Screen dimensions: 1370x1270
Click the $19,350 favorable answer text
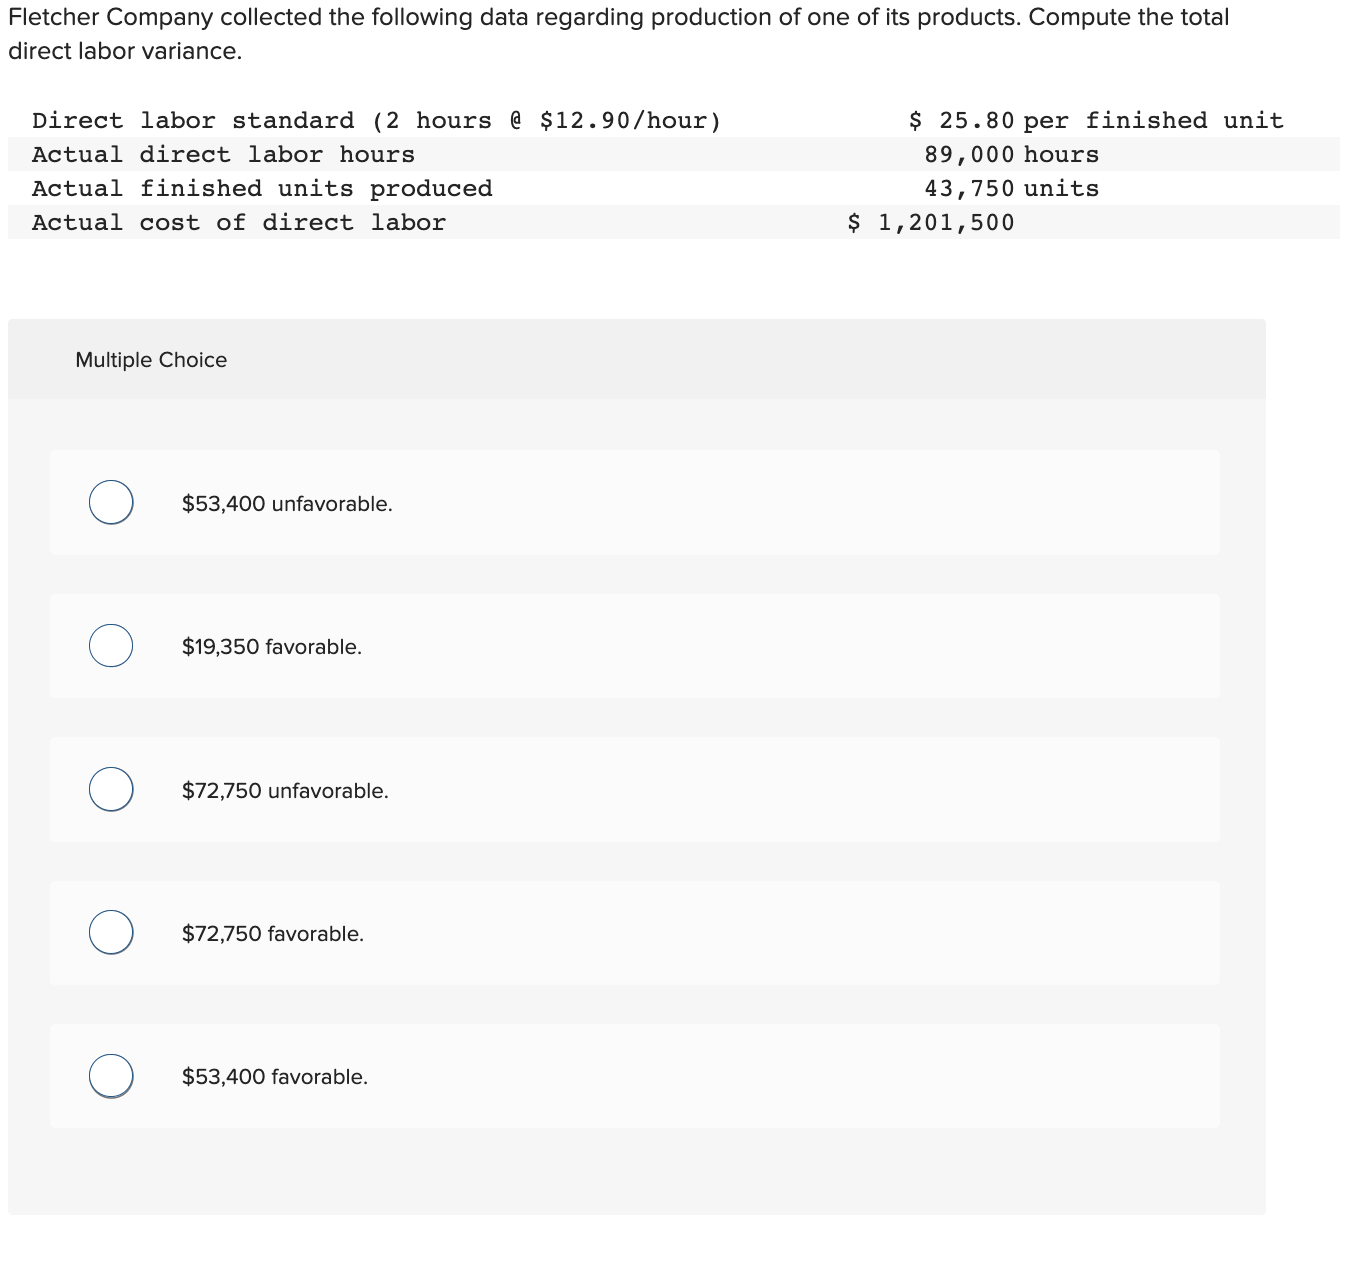[271, 646]
